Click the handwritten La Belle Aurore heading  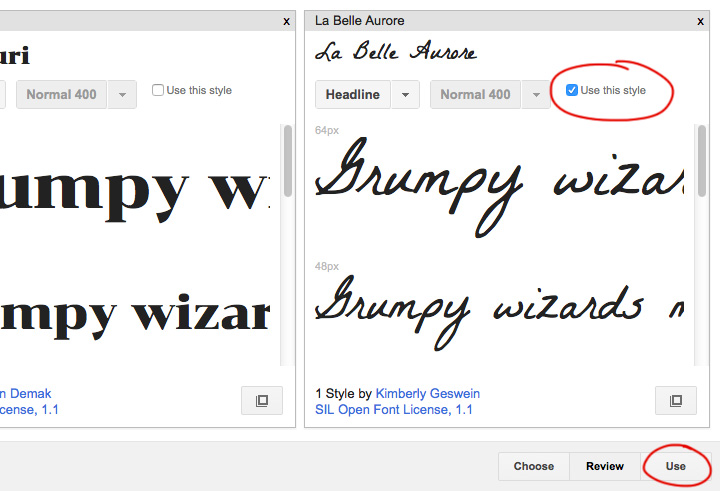(396, 51)
